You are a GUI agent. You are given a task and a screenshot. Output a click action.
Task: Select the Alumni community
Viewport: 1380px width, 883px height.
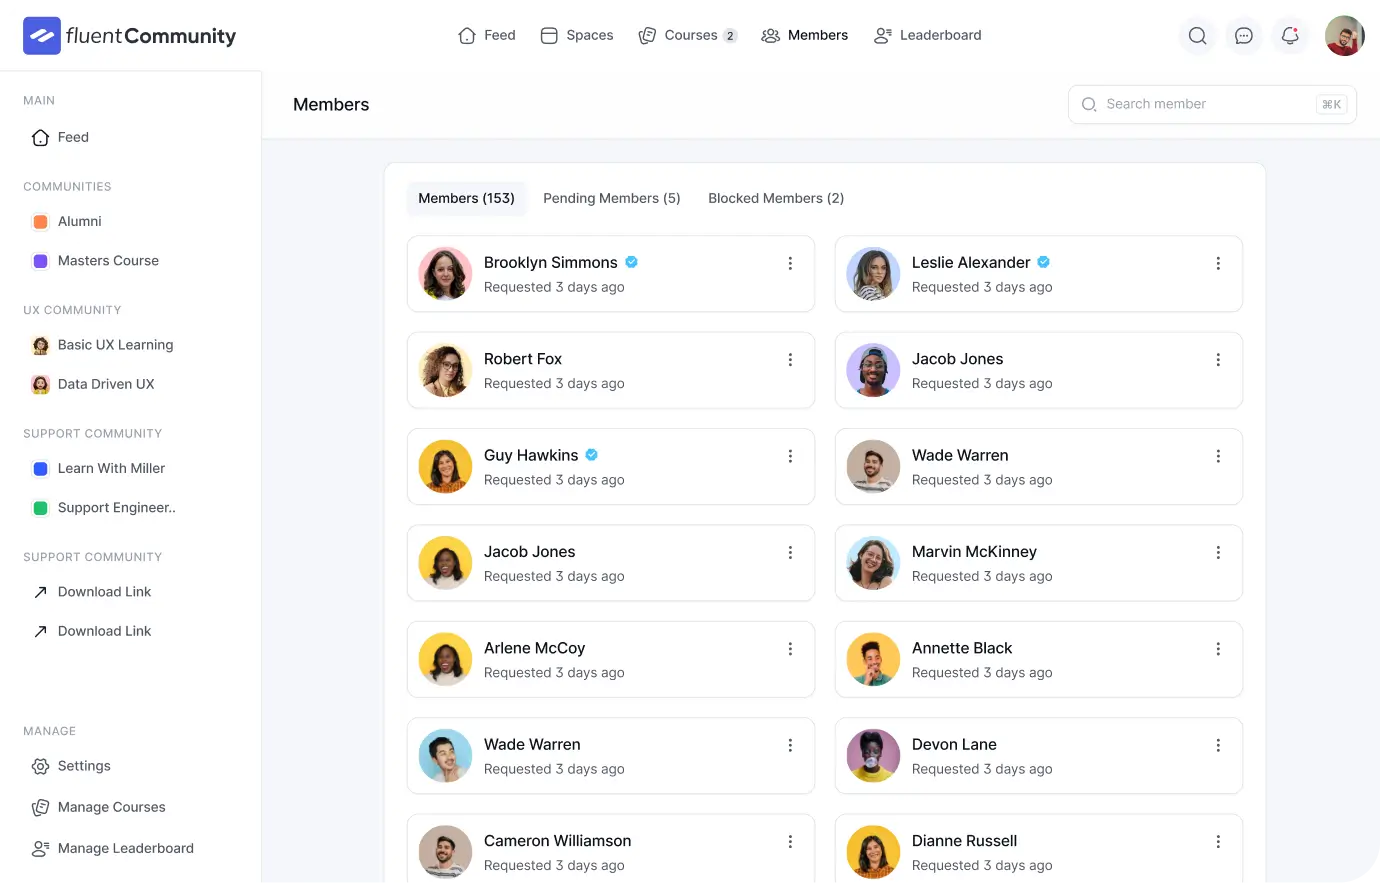[x=81, y=221]
